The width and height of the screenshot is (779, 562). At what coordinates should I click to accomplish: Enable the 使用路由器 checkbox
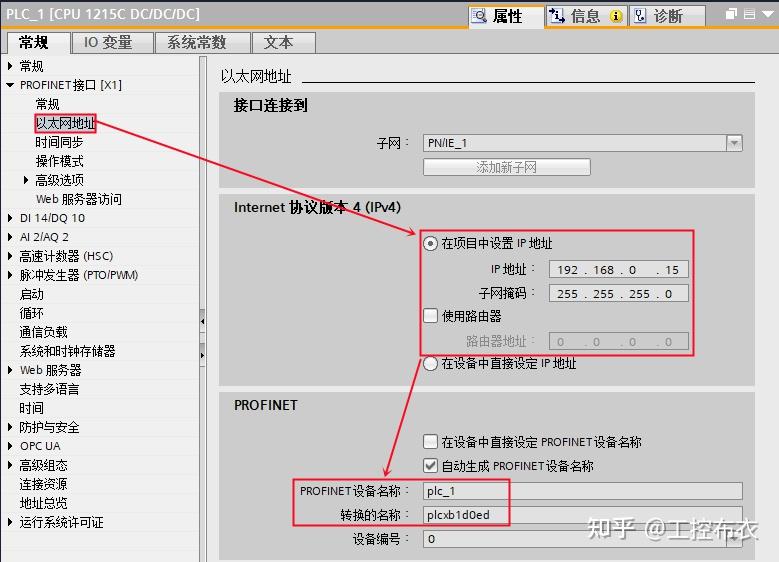430,316
